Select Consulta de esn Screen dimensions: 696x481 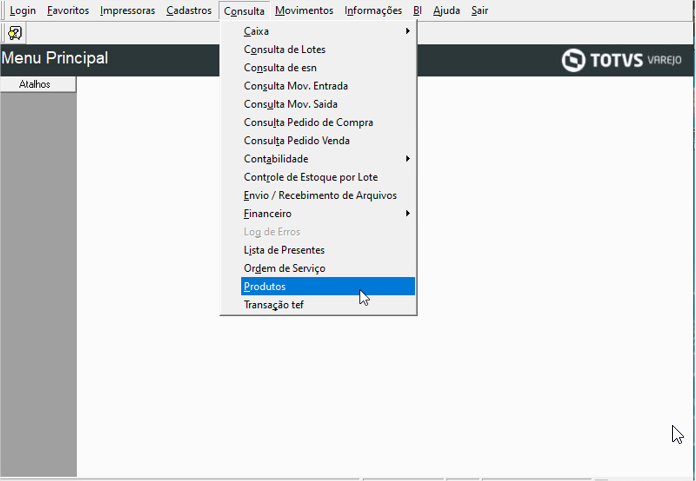(x=328, y=67)
